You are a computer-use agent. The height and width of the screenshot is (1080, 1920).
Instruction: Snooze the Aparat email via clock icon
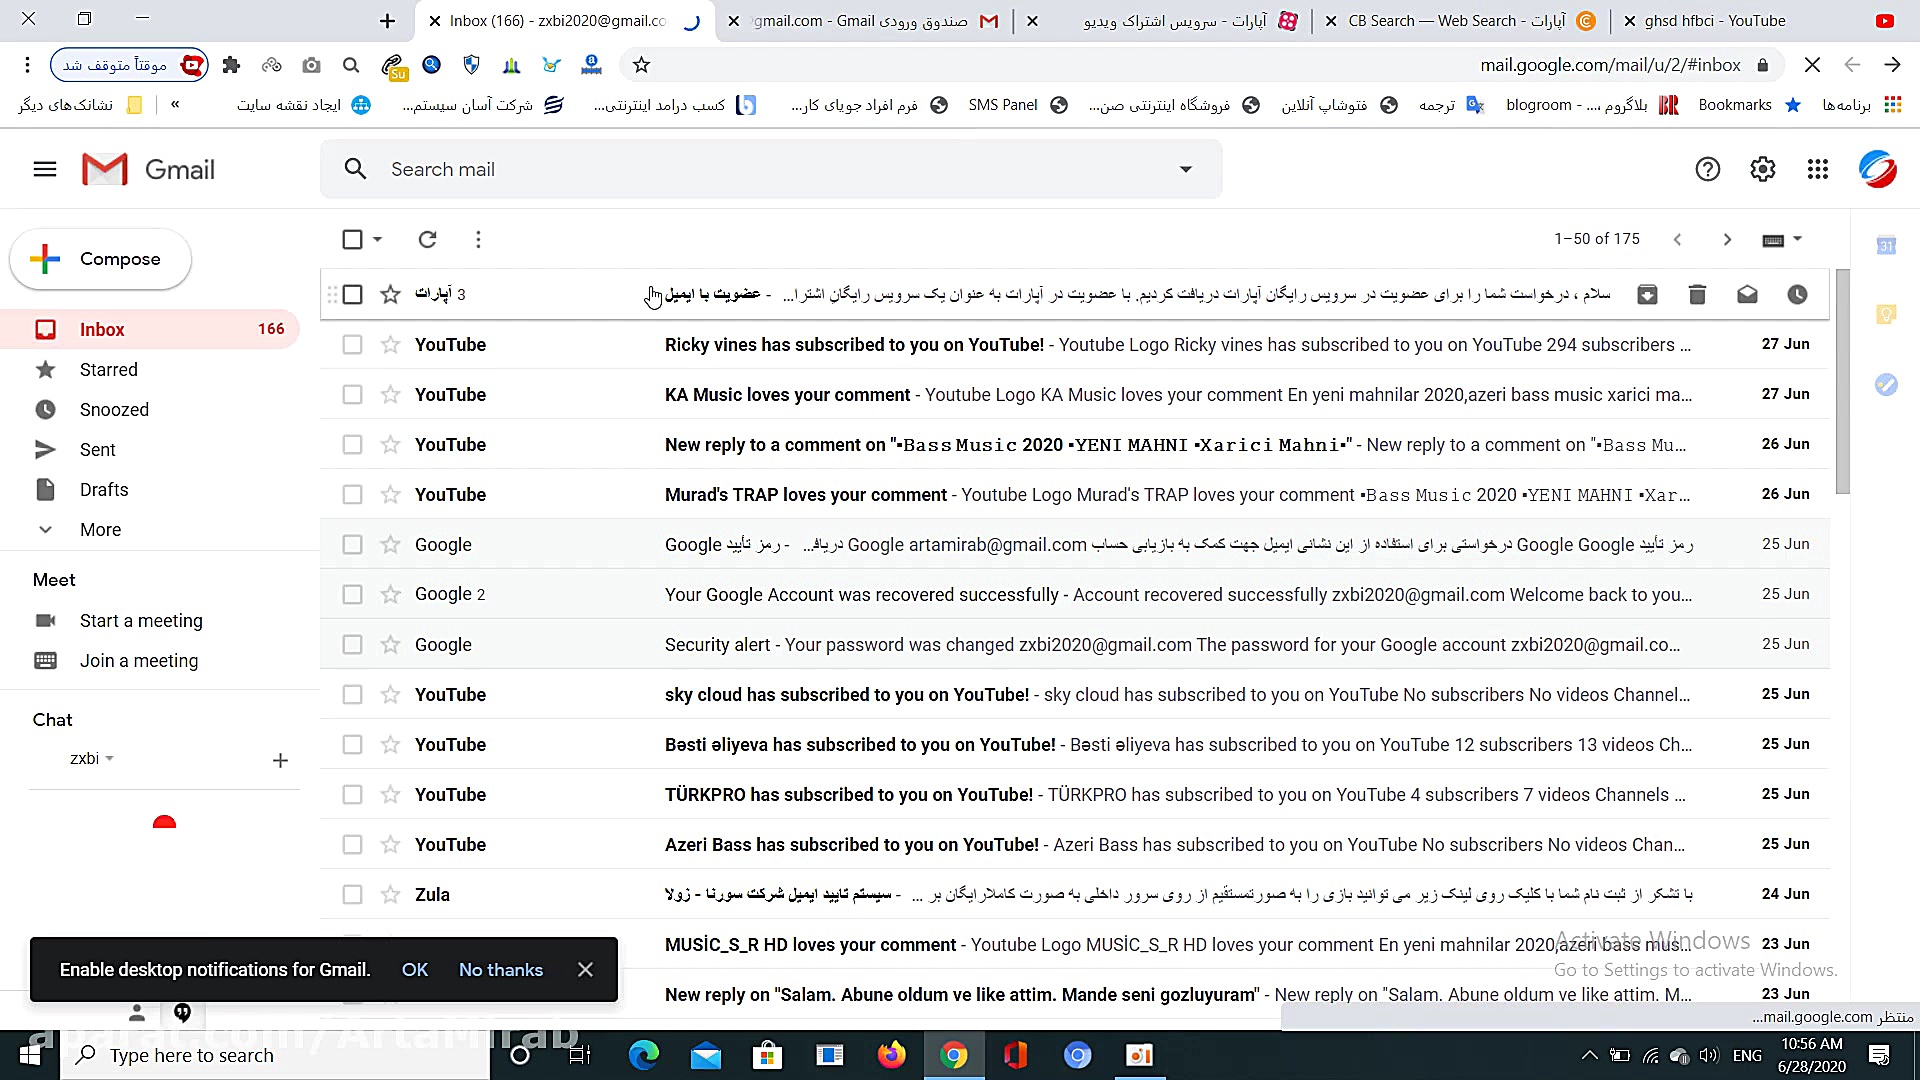coord(1797,294)
